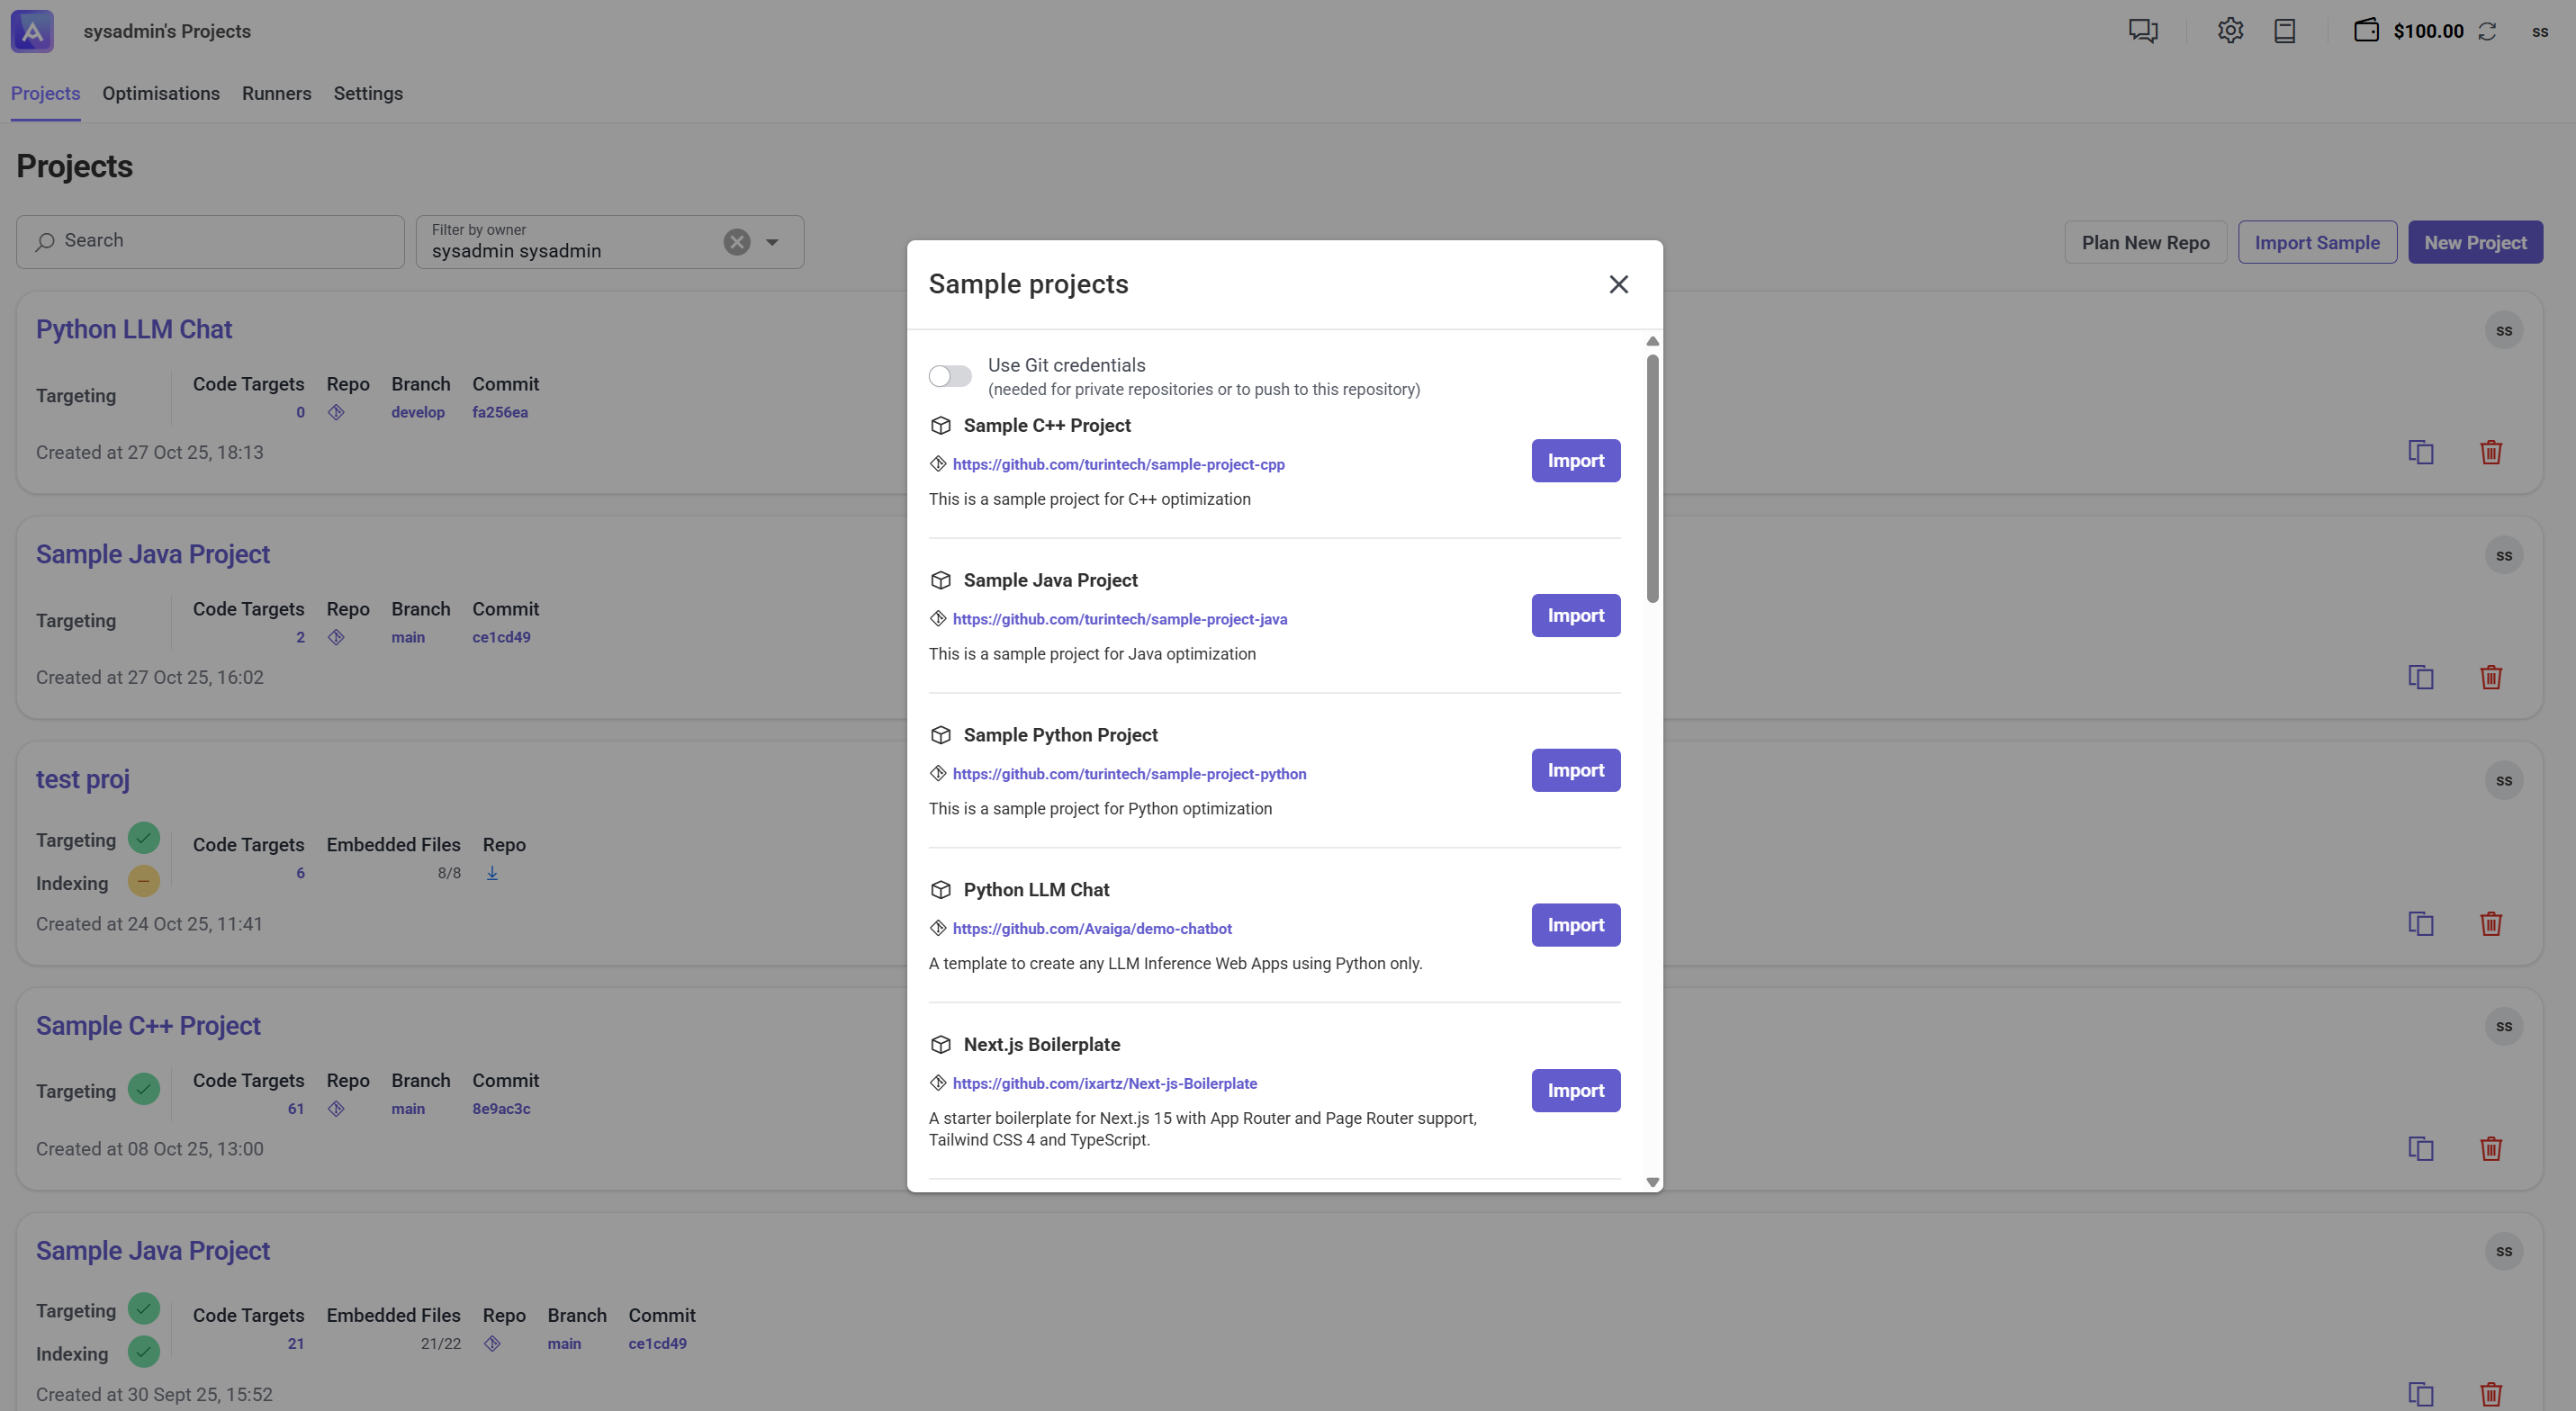This screenshot has width=2576, height=1411.
Task: Download test proj repo archive
Action: coord(492,873)
